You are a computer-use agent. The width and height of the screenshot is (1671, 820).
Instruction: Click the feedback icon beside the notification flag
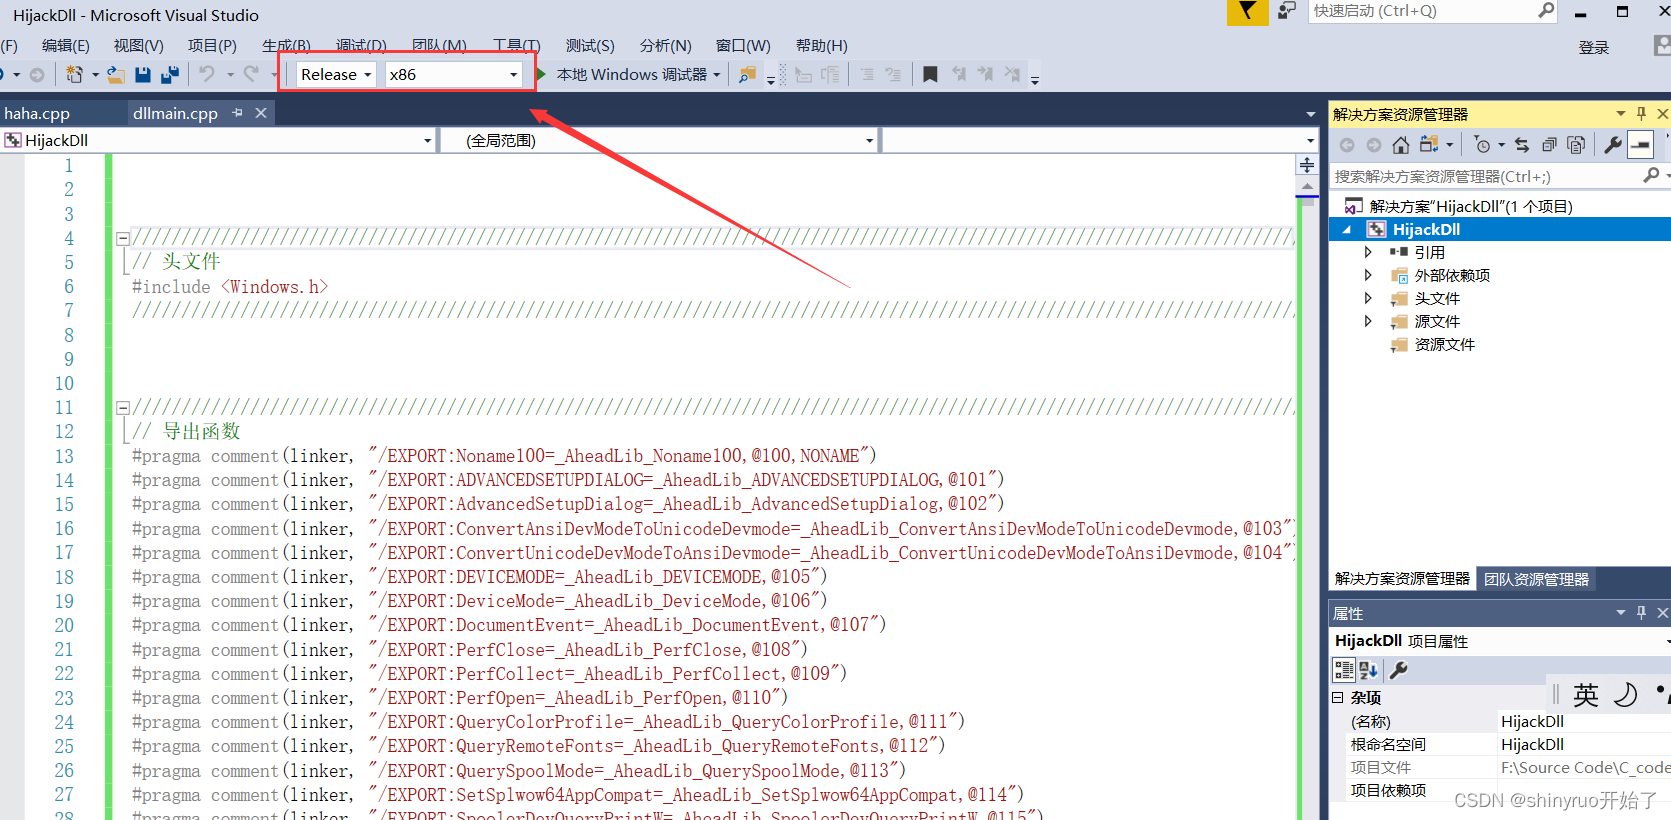pos(1287,11)
